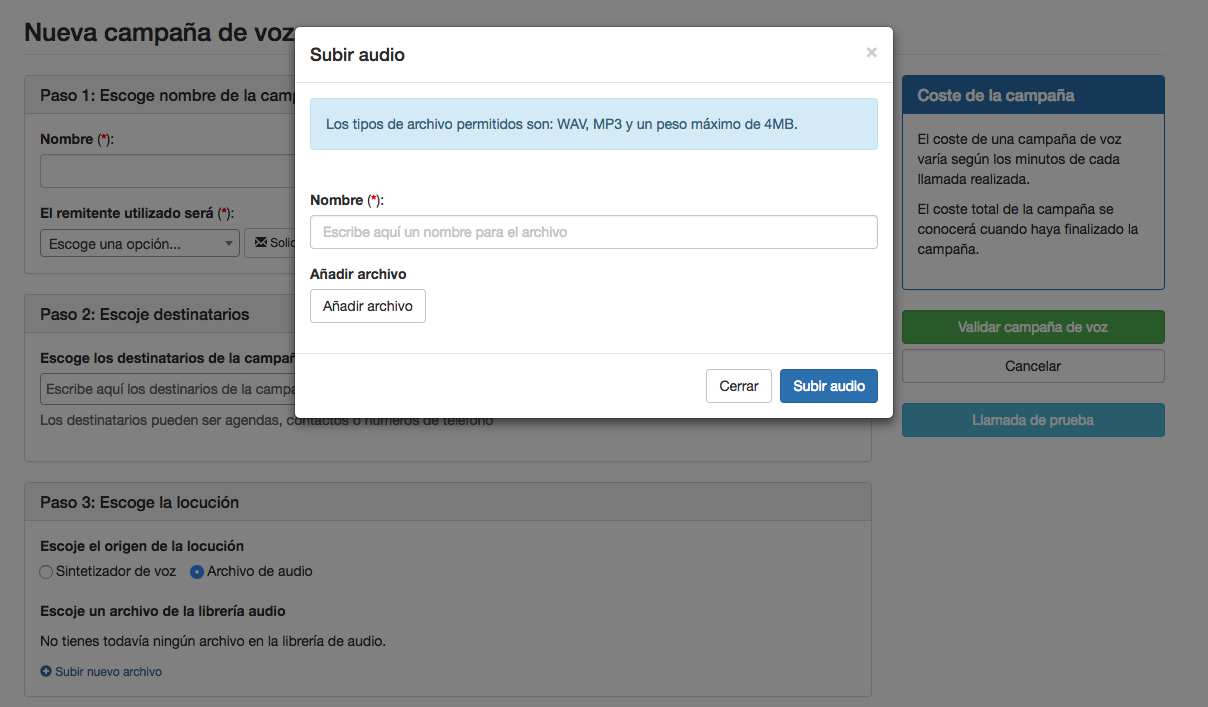Image resolution: width=1208 pixels, height=707 pixels.
Task: Start a Llamada de prueba
Action: (x=1032, y=420)
